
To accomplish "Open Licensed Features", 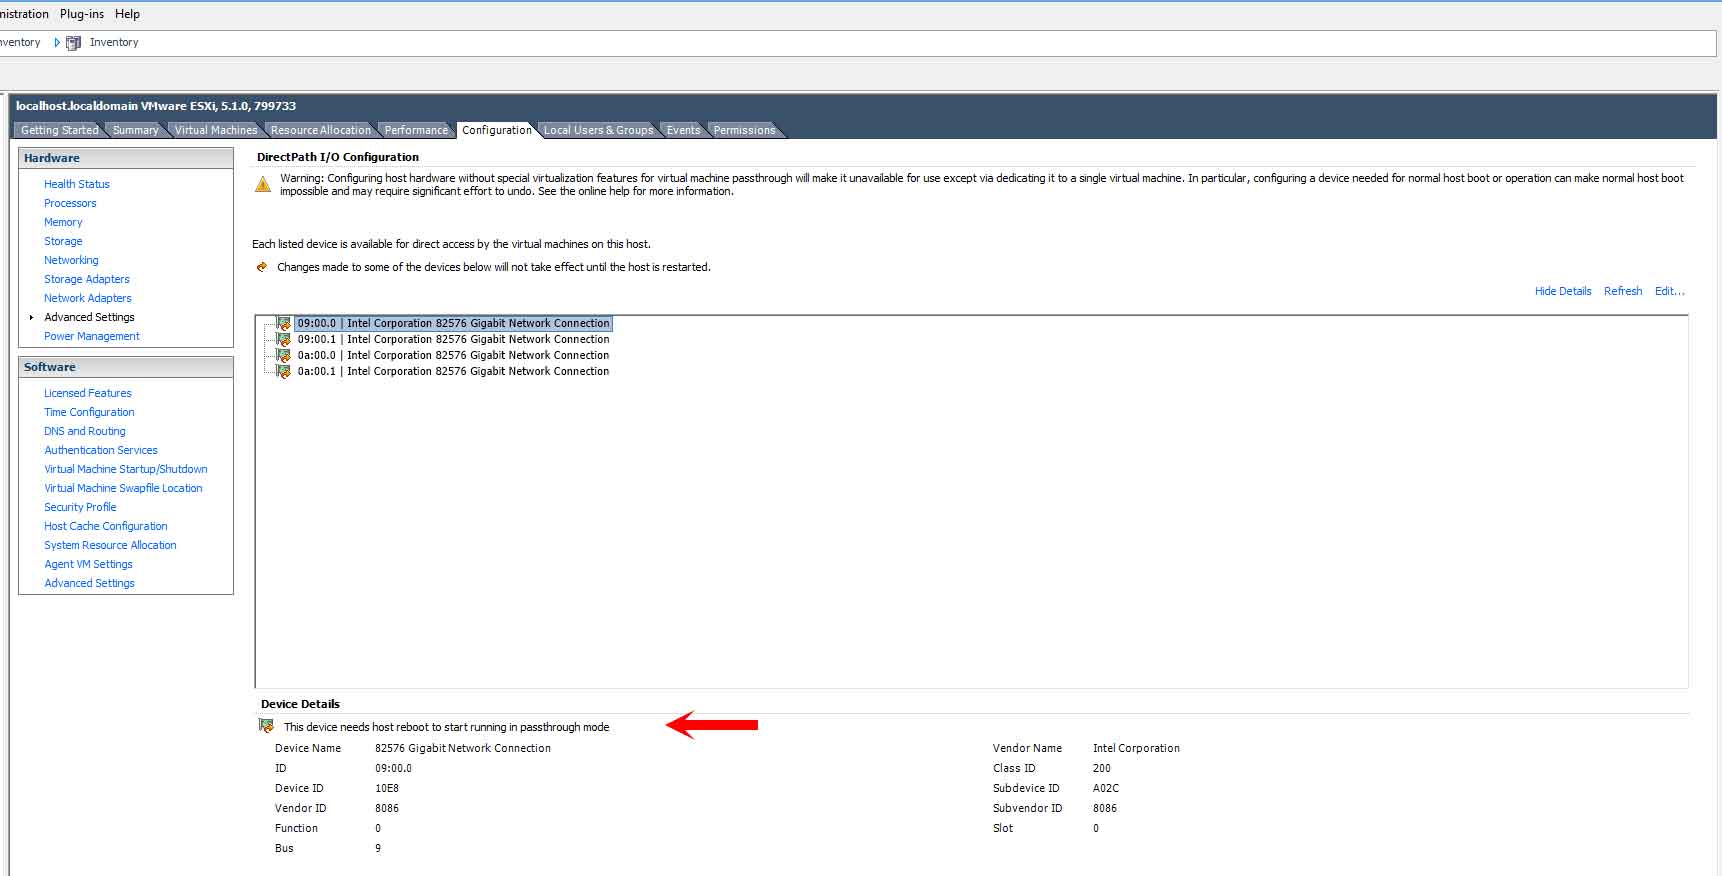I will (88, 393).
